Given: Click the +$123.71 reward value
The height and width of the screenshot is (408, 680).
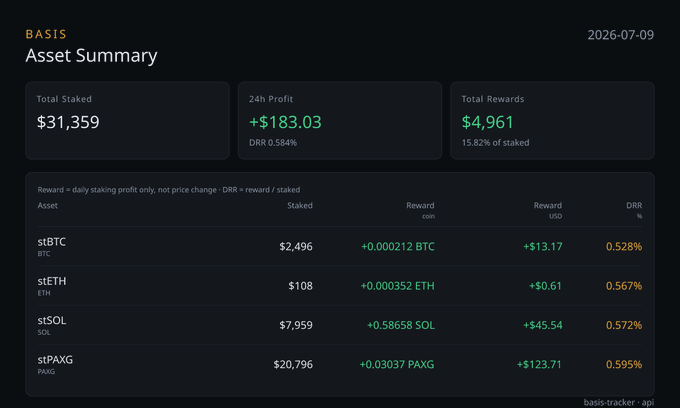Looking at the screenshot, I should pyautogui.click(x=539, y=365).
